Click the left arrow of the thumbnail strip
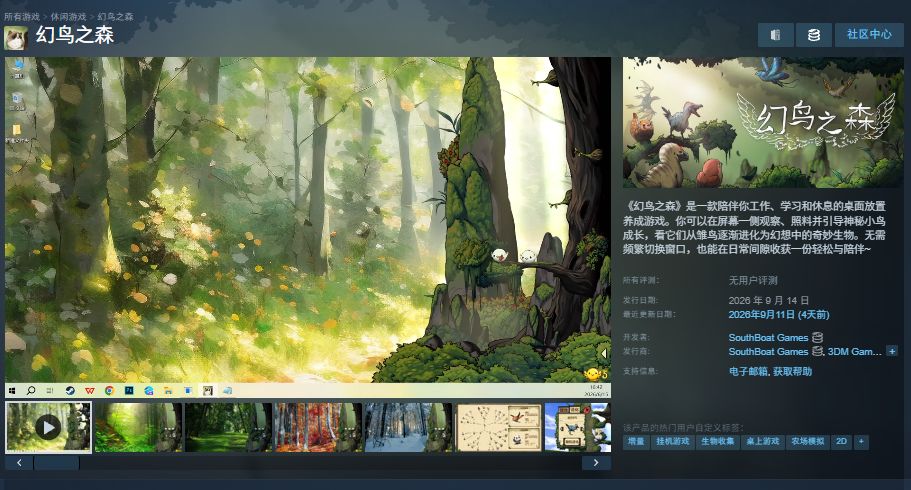The image size is (911, 490). [19, 463]
